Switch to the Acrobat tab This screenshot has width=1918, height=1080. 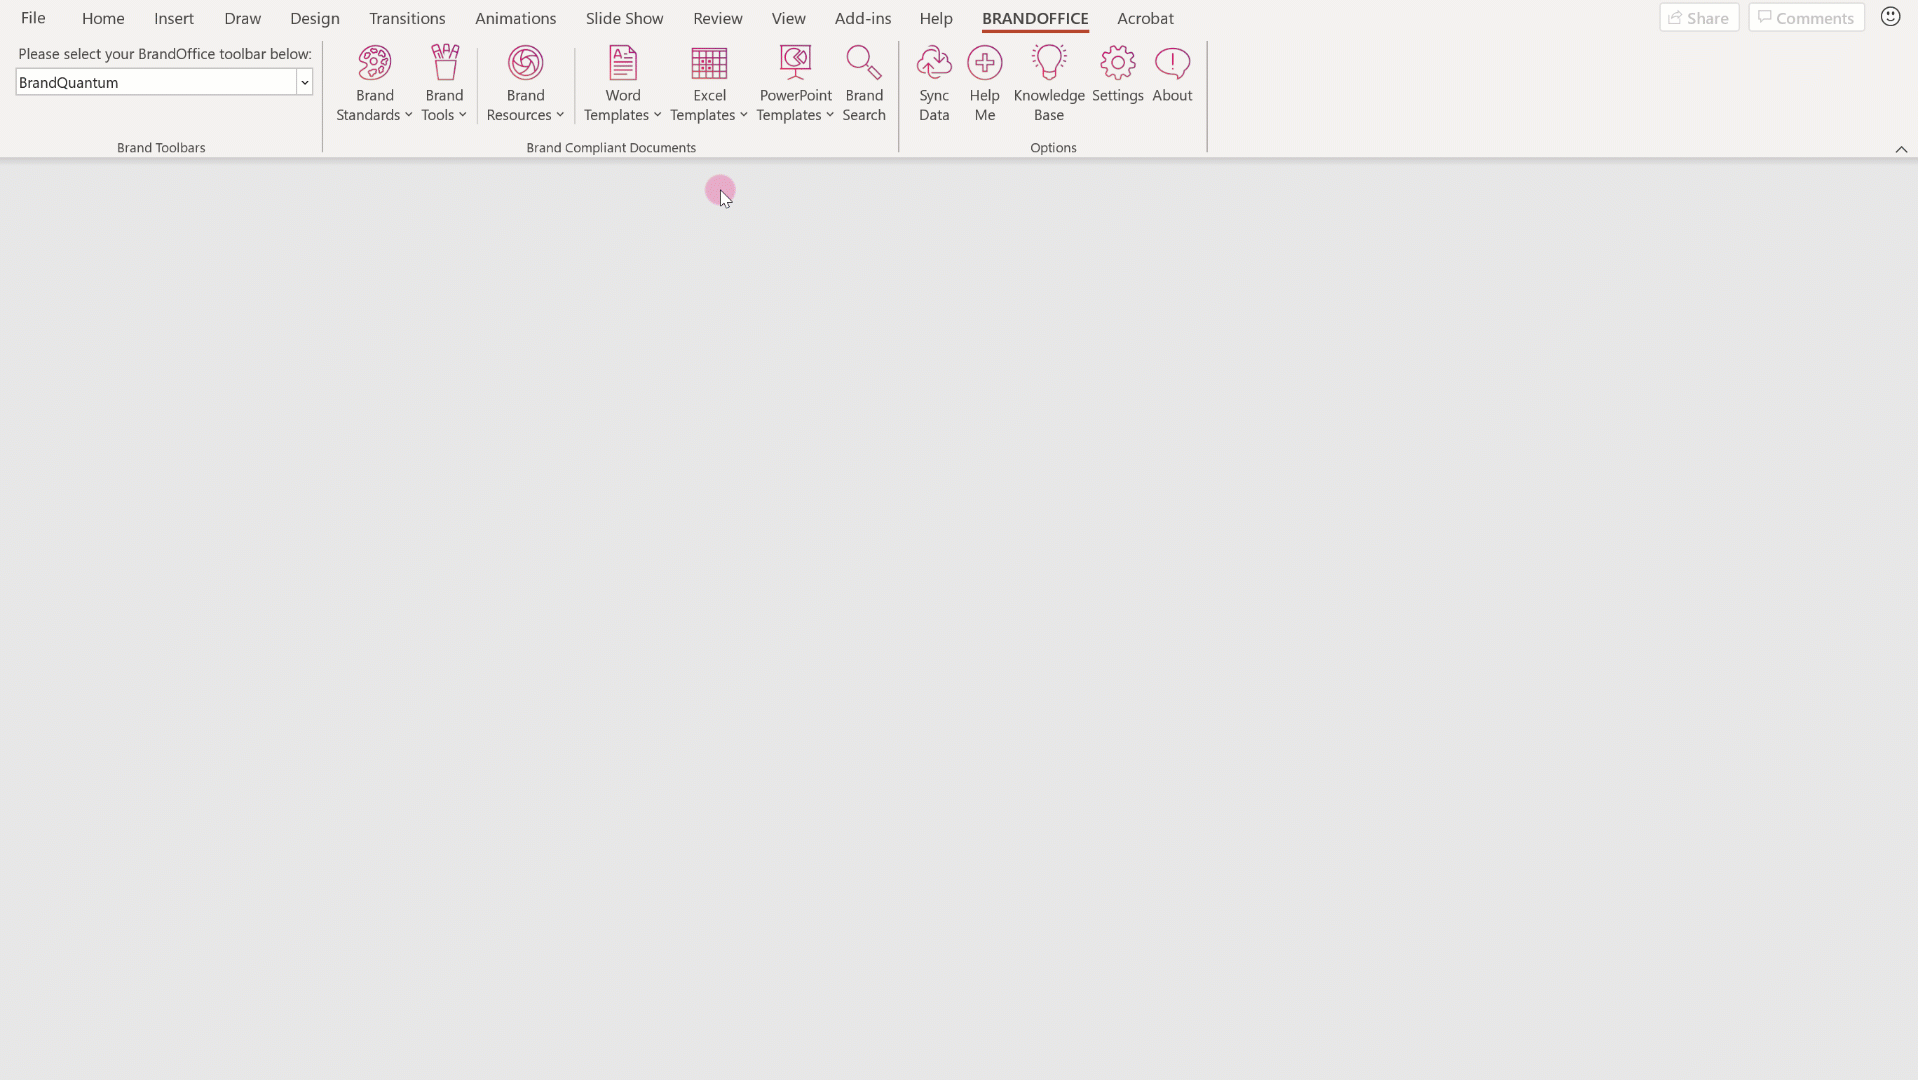[1145, 18]
